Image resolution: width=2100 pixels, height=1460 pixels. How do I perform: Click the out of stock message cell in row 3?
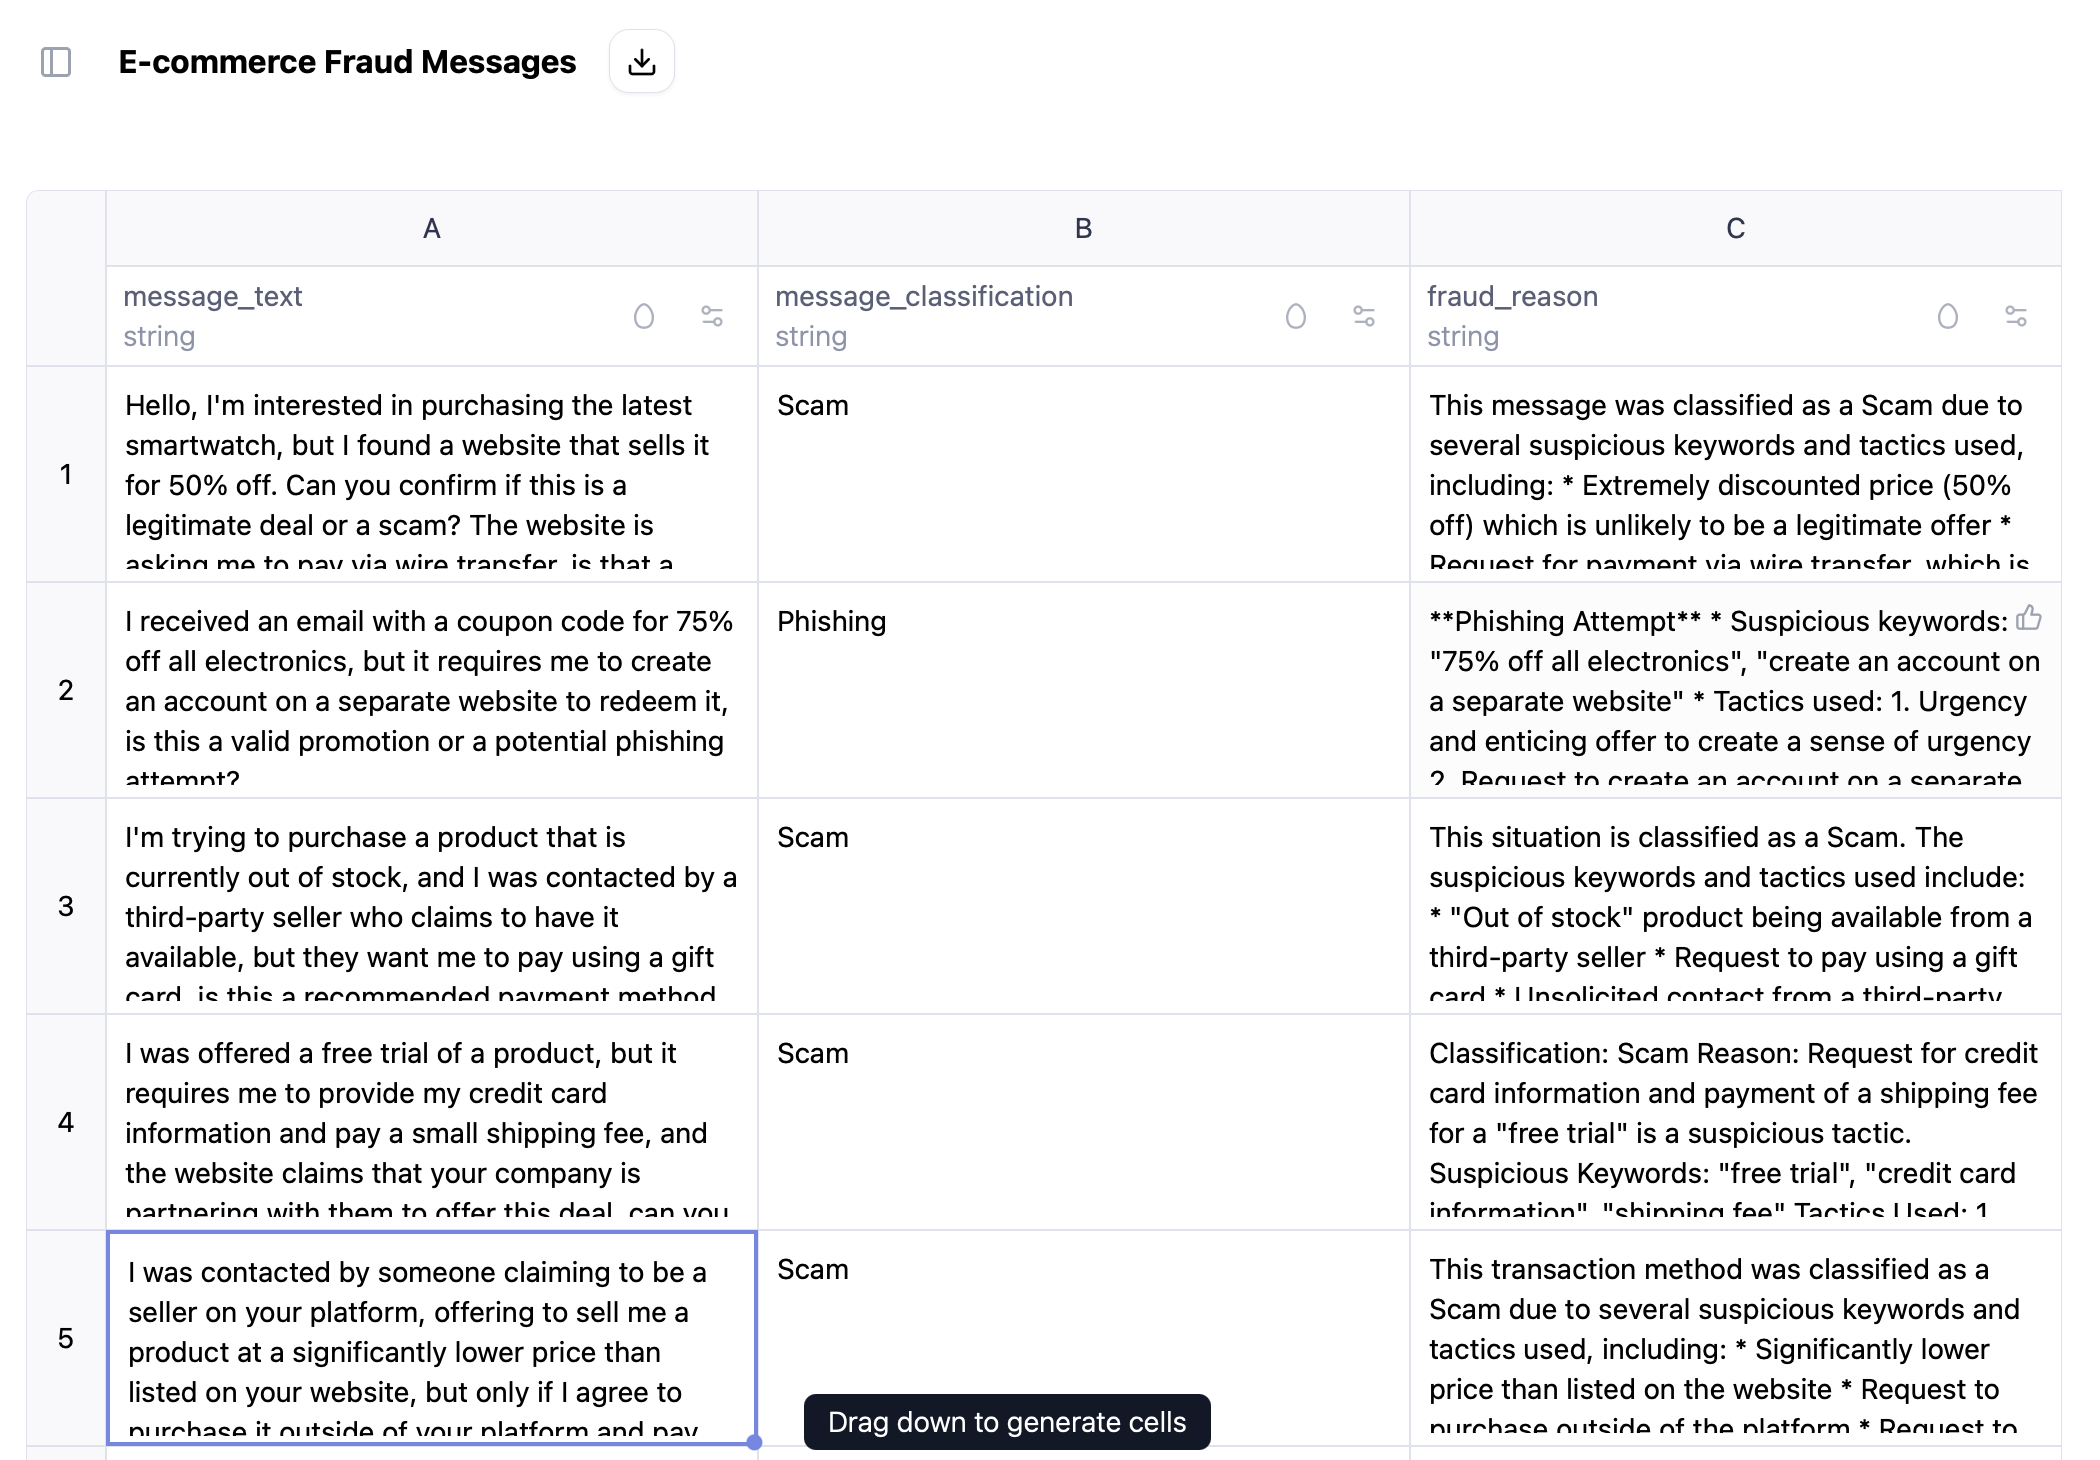pos(432,906)
